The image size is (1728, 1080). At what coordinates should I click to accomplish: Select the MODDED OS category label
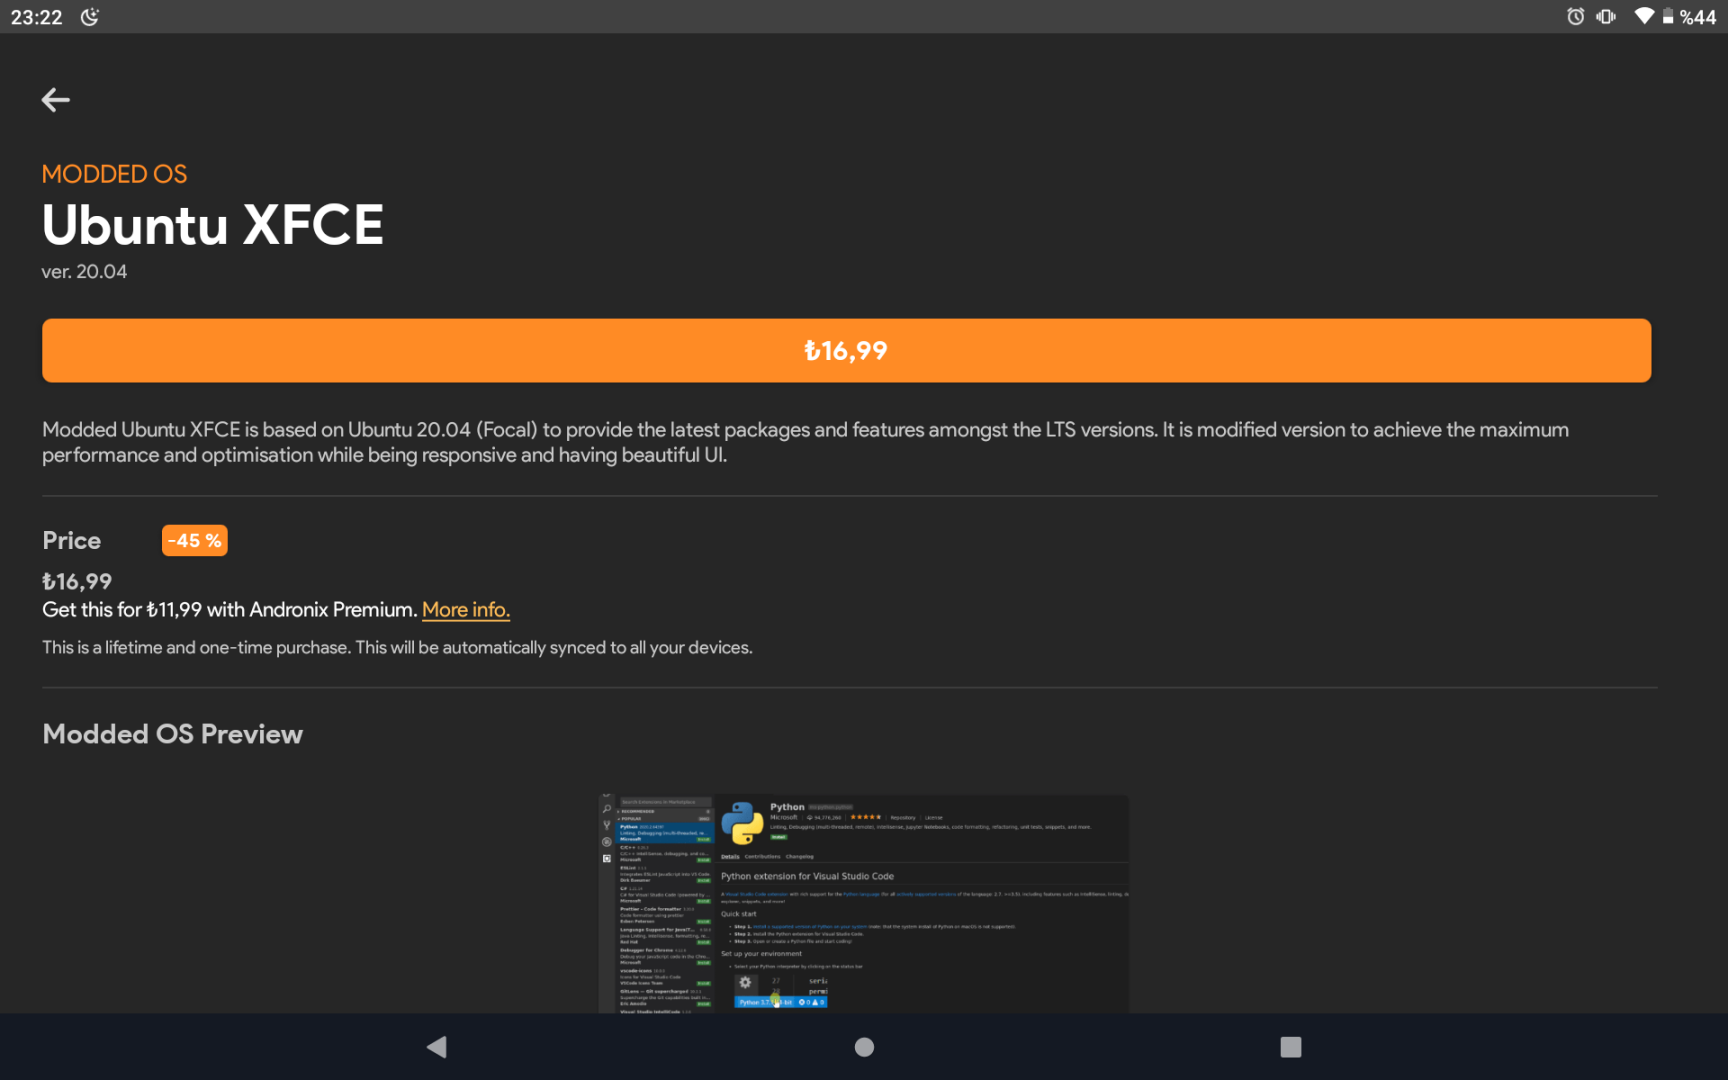click(x=115, y=174)
